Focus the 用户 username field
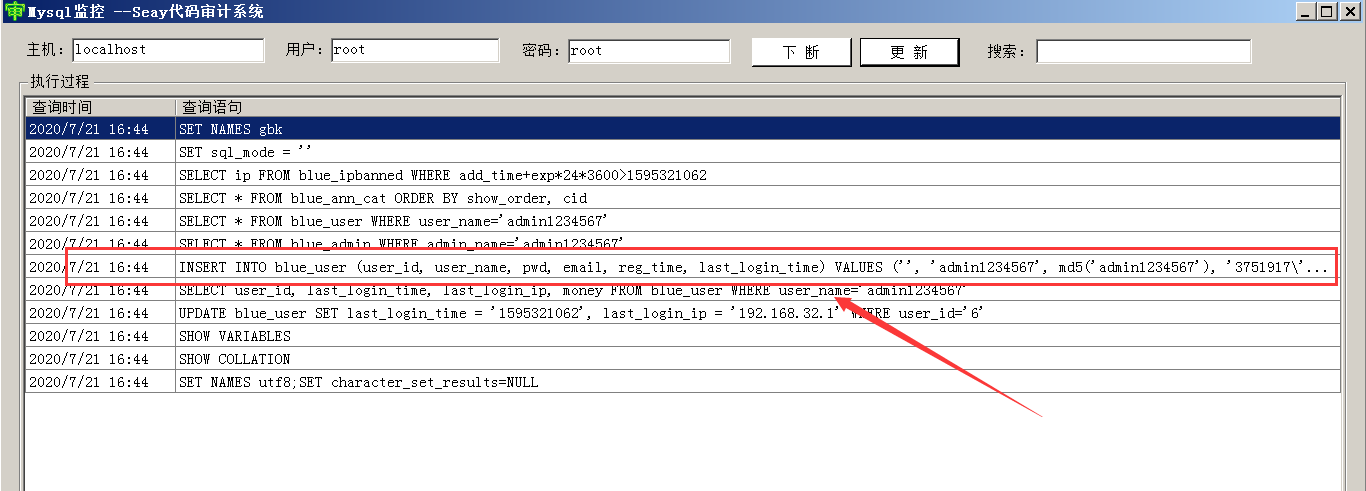 [x=414, y=50]
